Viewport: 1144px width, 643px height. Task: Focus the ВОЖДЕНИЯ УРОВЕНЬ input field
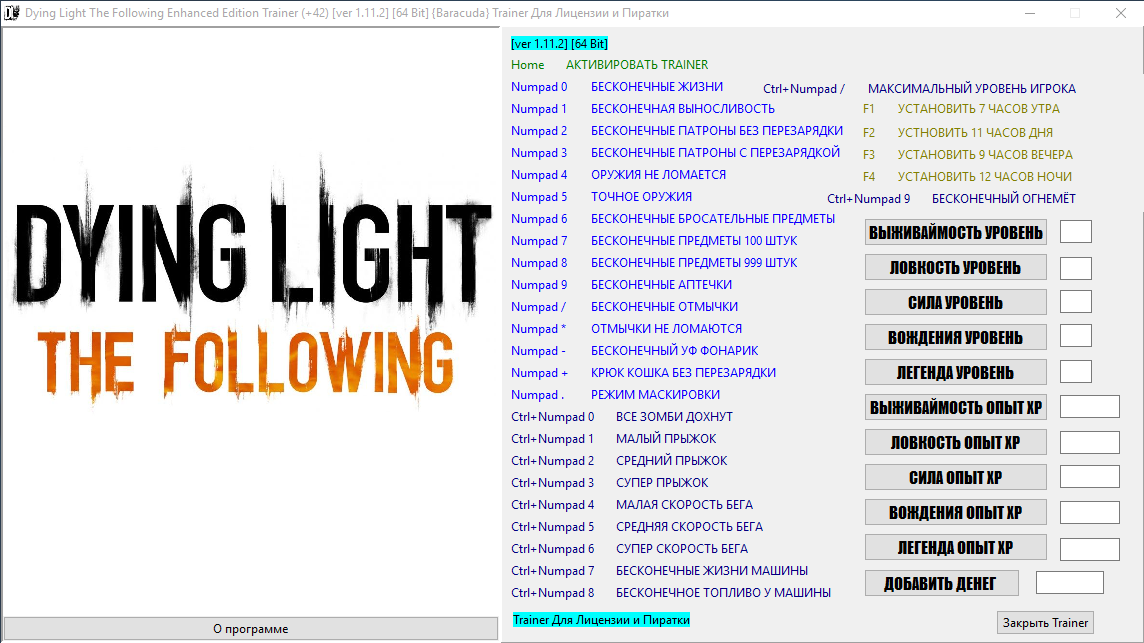pos(1076,336)
